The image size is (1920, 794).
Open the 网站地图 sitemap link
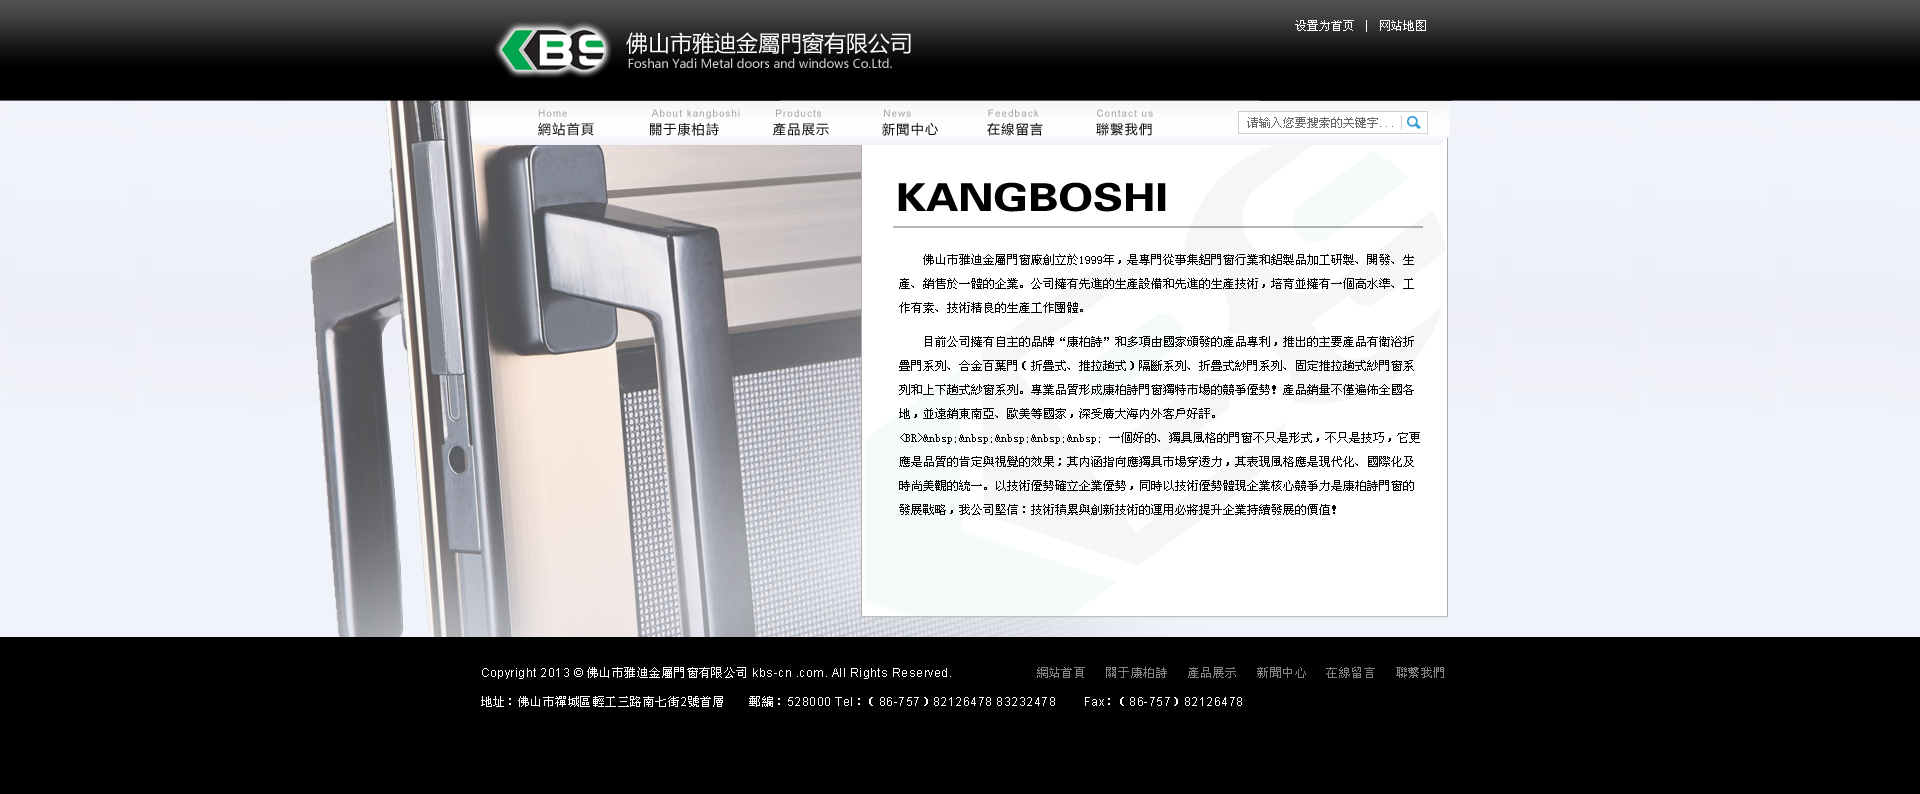click(x=1402, y=26)
